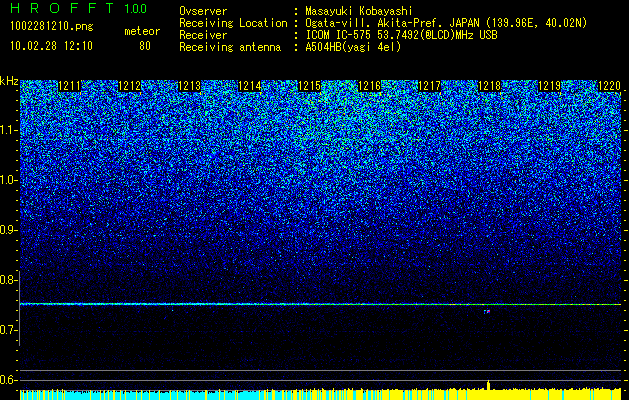The width and height of the screenshot is (629, 400).
Task: Click the gray vertical range bar by the frequency axis
Action: click(x=20, y=308)
